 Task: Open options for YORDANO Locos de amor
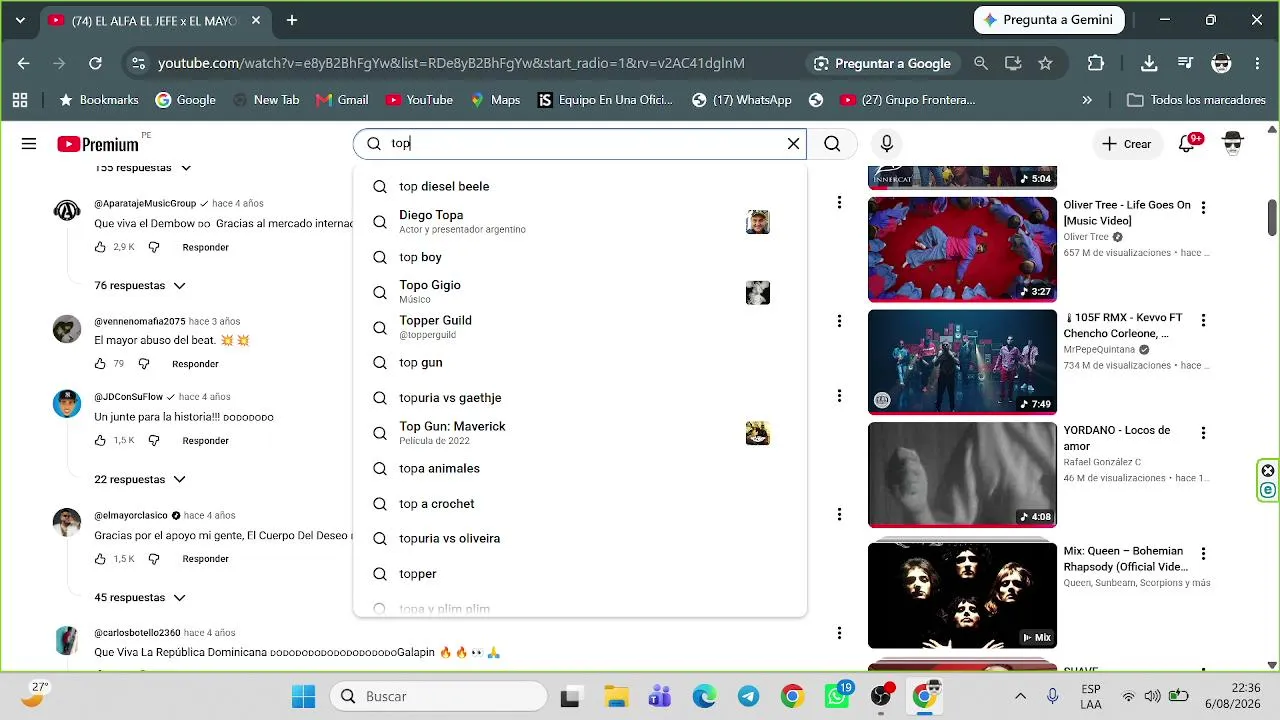[x=1203, y=433]
